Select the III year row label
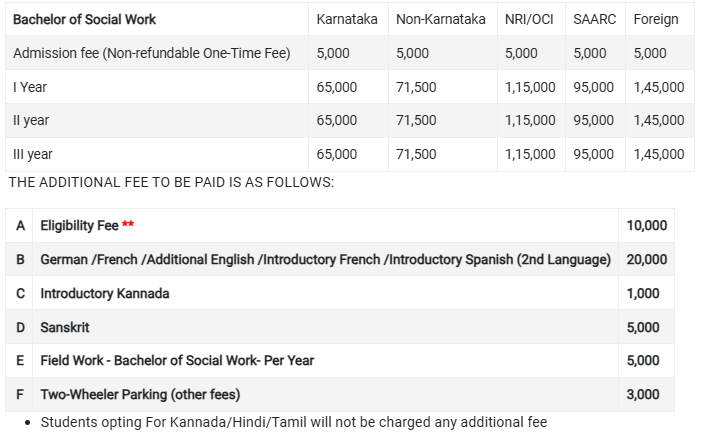This screenshot has width=702, height=443. [32, 154]
